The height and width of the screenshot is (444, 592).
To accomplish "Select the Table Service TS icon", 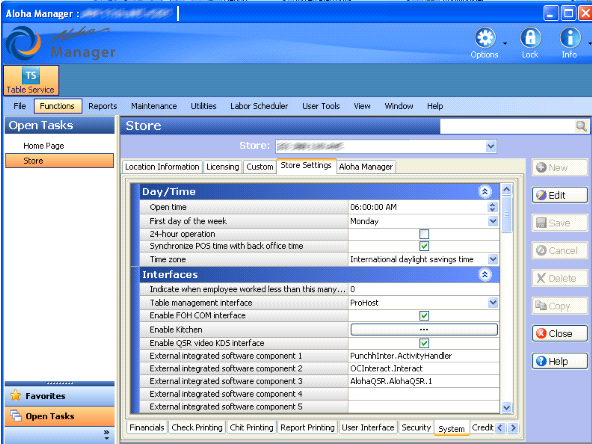I will (31, 80).
